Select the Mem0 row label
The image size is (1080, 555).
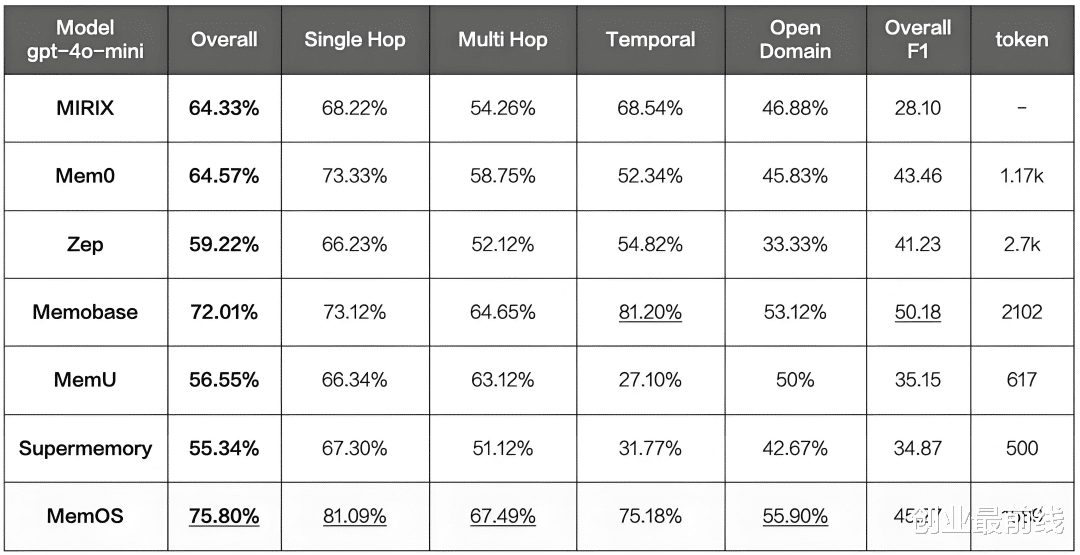click(85, 176)
